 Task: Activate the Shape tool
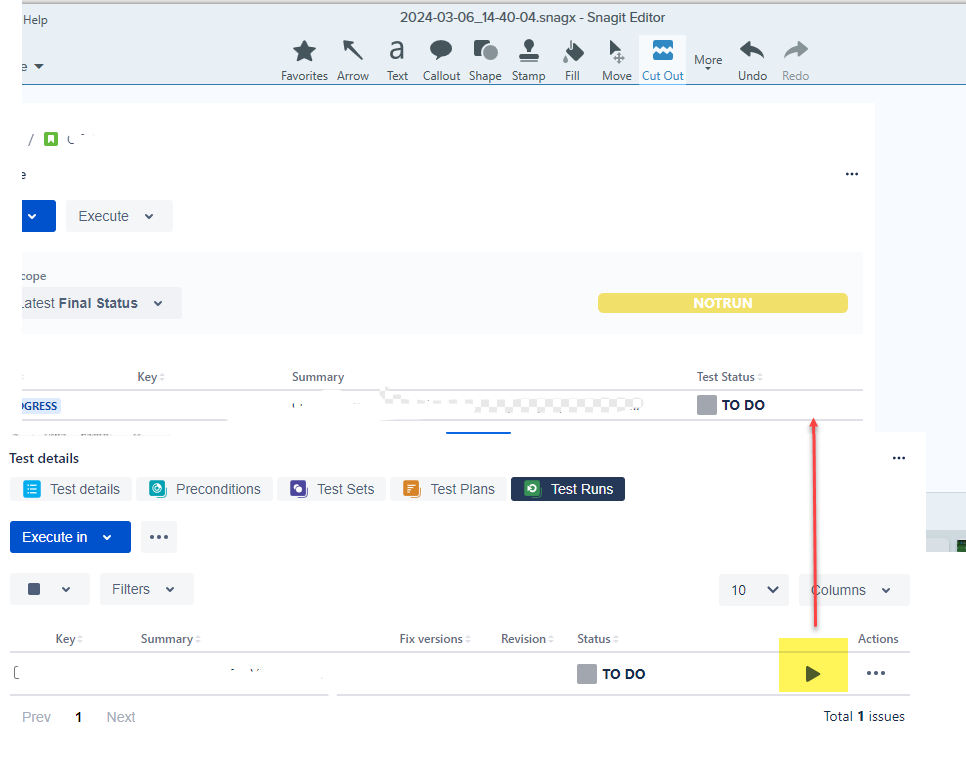pos(485,60)
